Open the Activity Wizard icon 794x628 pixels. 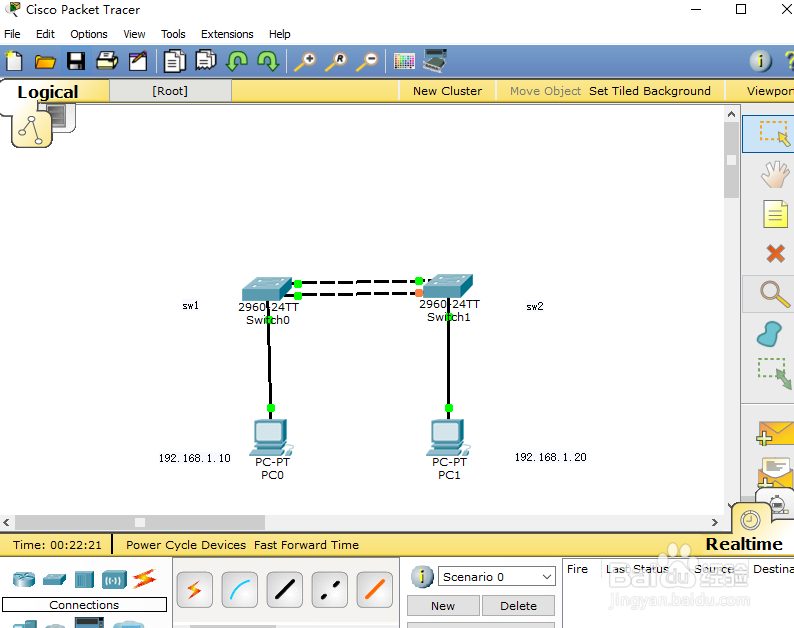click(138, 61)
